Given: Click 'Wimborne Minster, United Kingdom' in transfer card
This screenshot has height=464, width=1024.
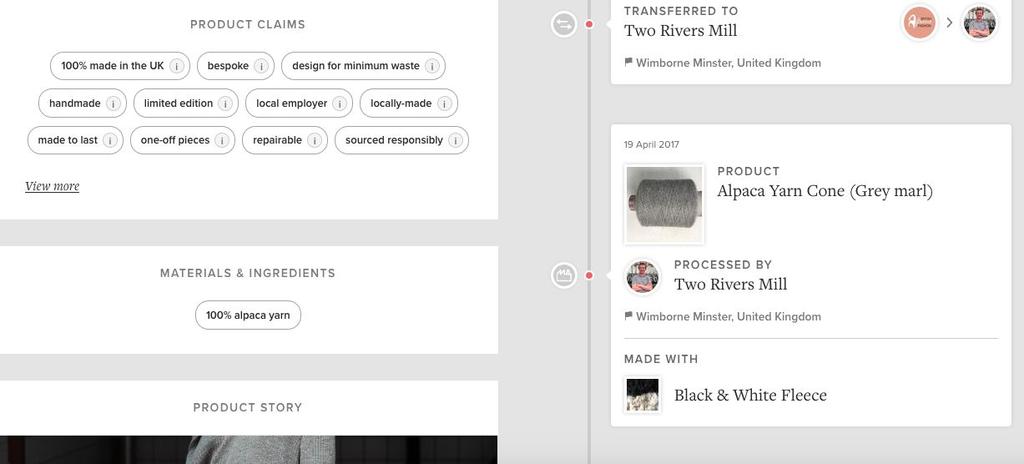Looking at the screenshot, I should [728, 63].
